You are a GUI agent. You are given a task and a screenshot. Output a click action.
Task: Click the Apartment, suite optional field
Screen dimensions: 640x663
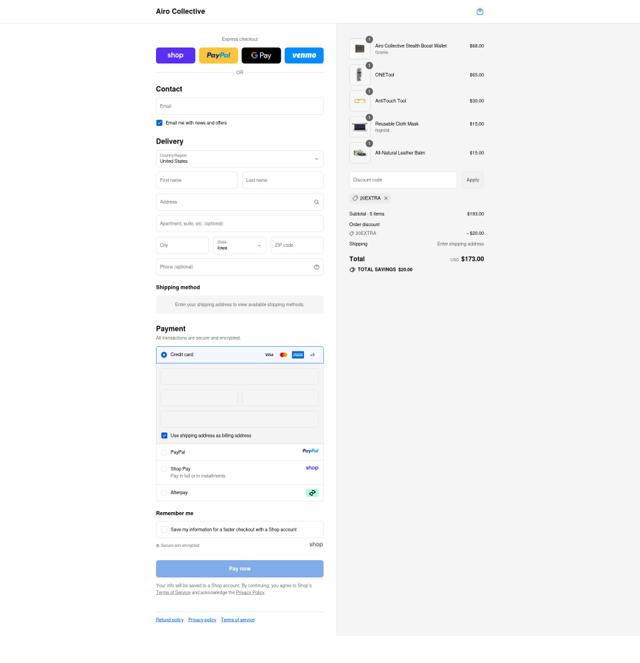[240, 224]
